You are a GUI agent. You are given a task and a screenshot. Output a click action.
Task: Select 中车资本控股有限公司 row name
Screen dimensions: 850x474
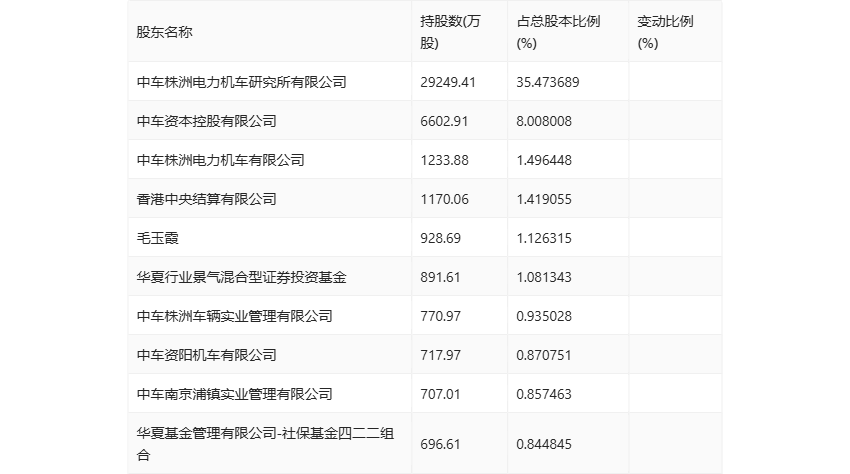click(x=206, y=121)
